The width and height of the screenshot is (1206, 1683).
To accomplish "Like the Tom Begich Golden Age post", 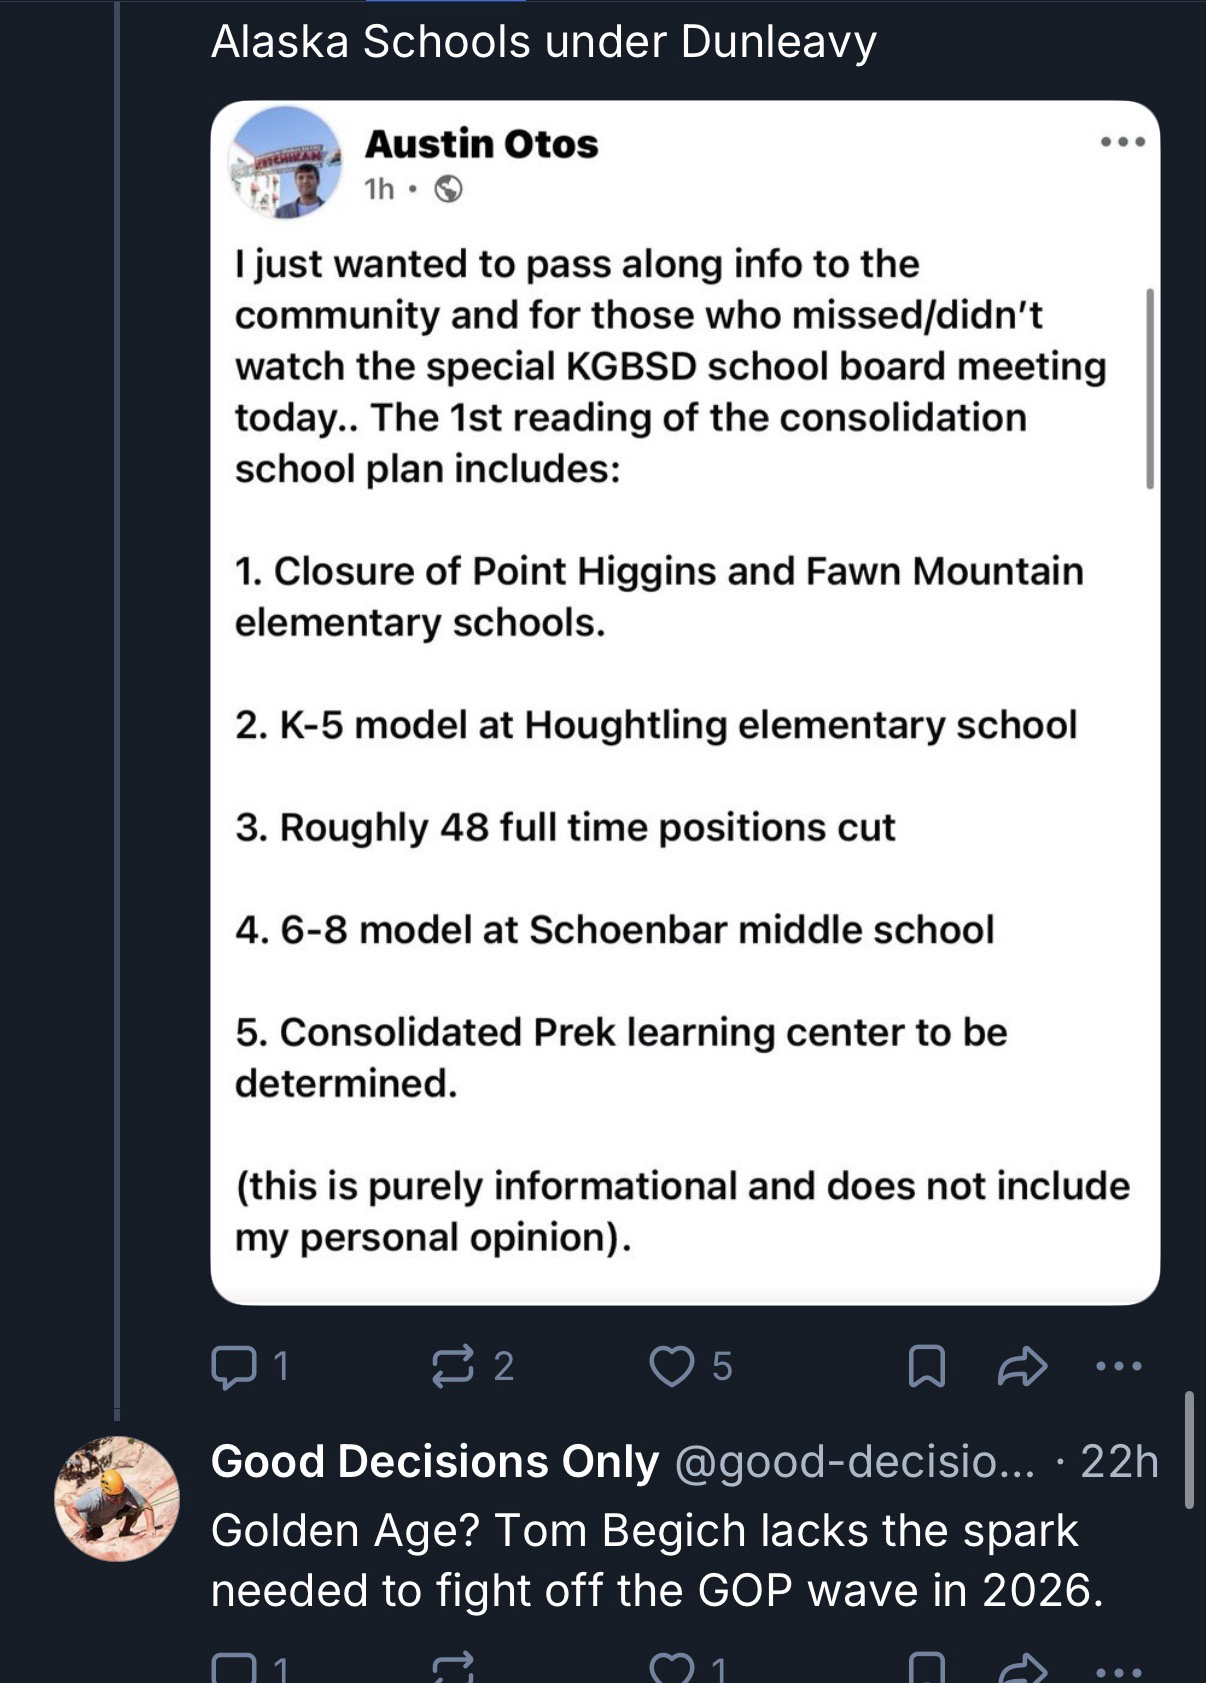I will coord(671,1668).
